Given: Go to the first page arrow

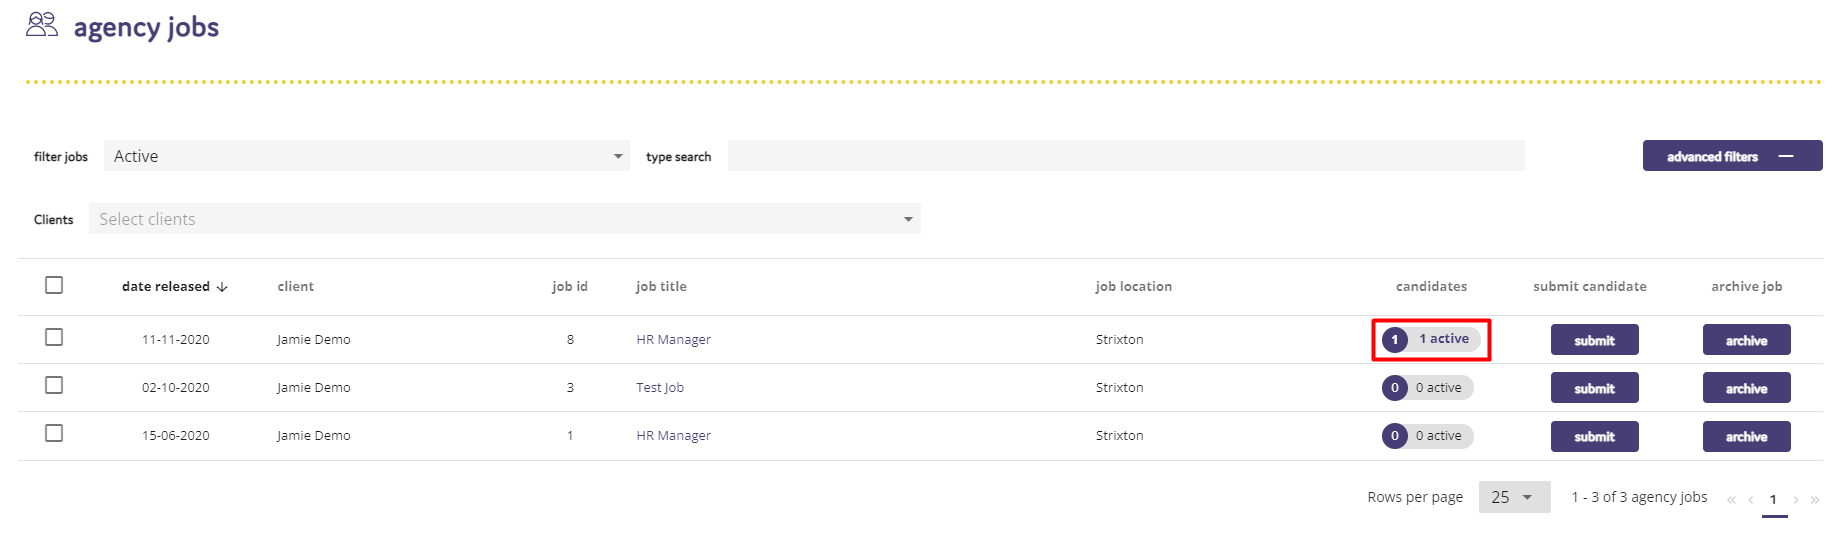Looking at the screenshot, I should click(1731, 500).
